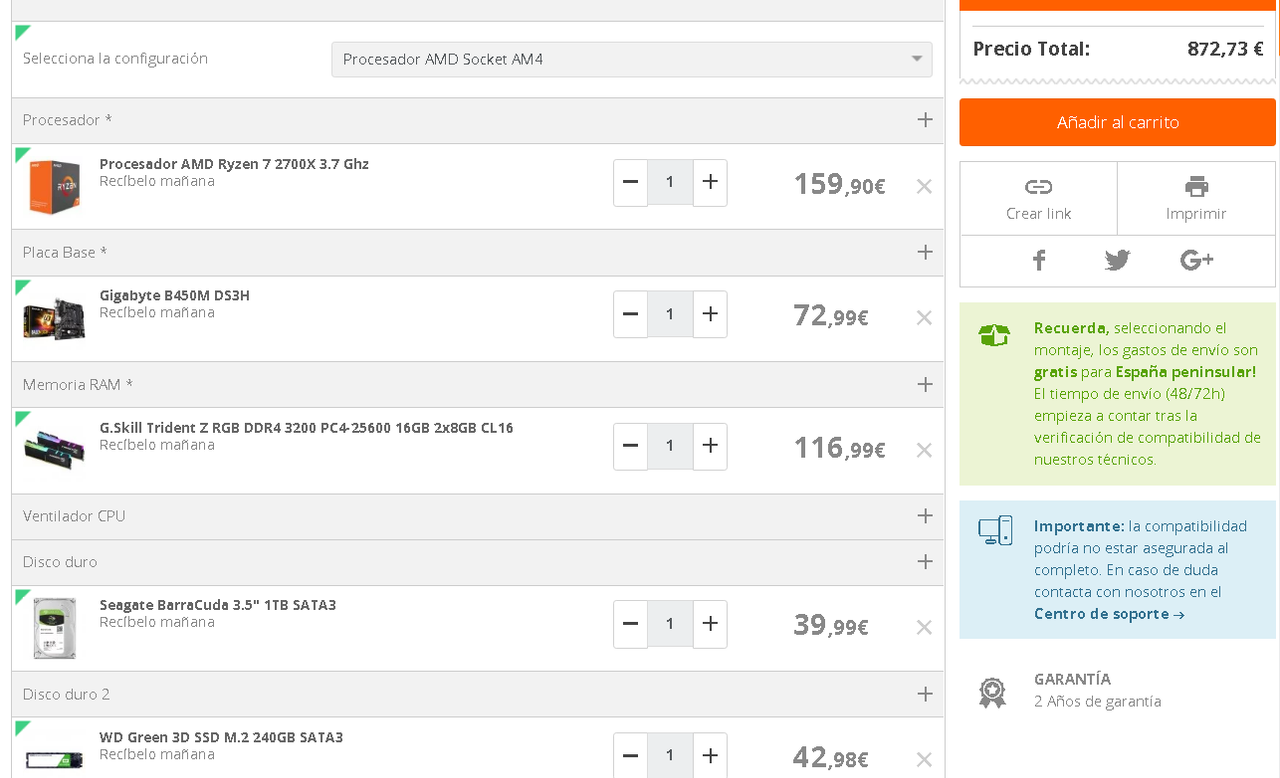Open product 'Gigabyte B450M DS3H'

click(x=174, y=296)
